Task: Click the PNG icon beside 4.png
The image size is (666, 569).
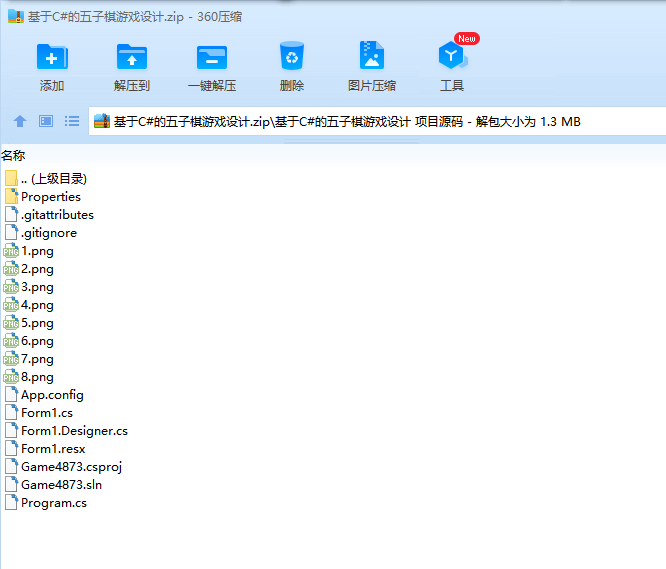Action: point(11,305)
